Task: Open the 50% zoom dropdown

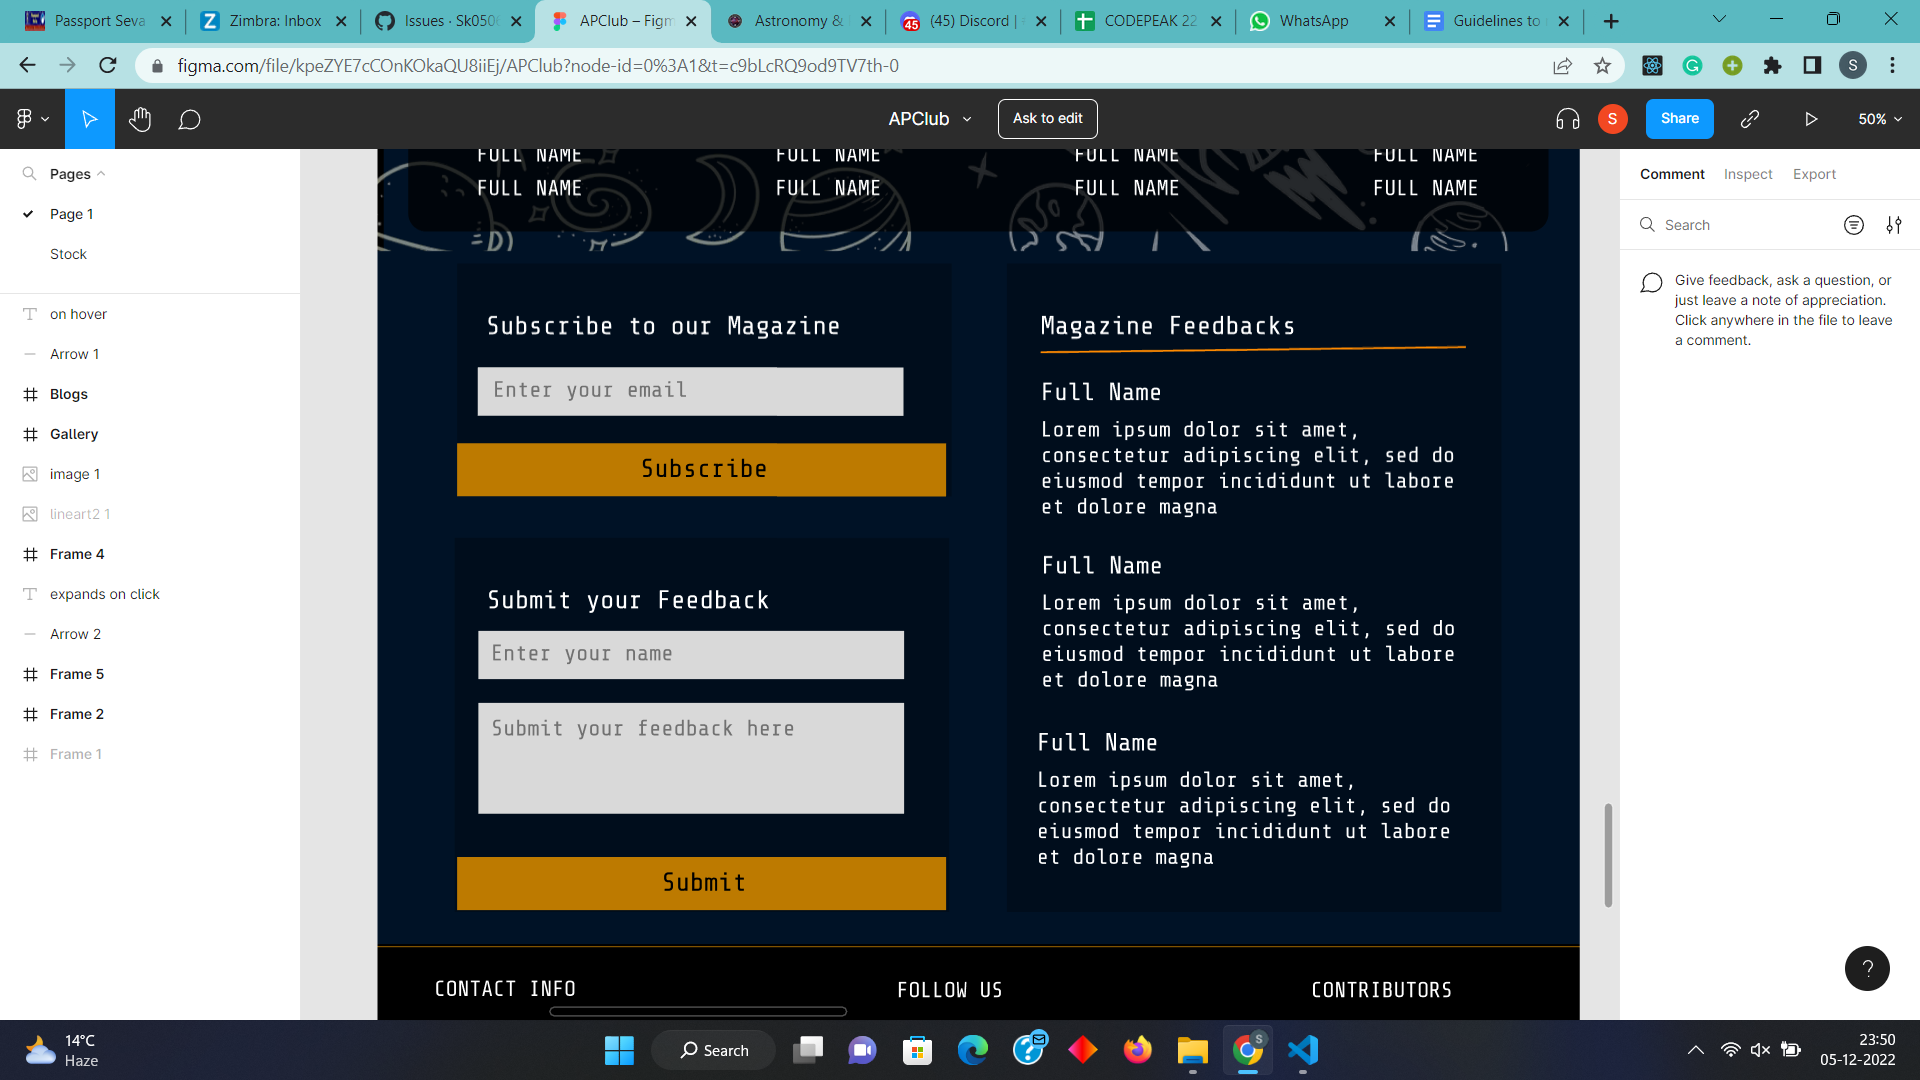Action: pos(1880,119)
